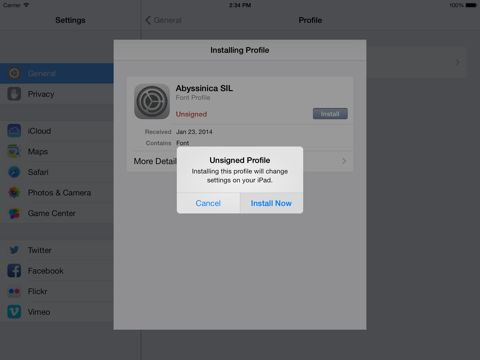480x360 pixels.
Task: Click the Jan 23, 2014 received date
Action: pos(194,132)
